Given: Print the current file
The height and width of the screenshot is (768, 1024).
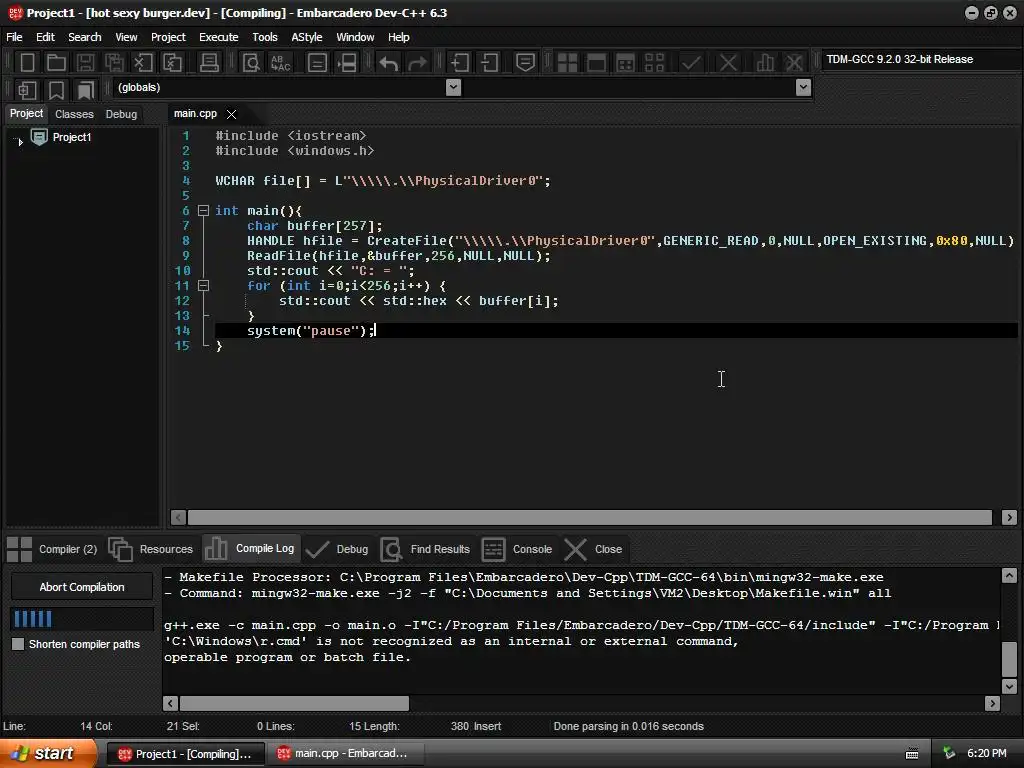Looking at the screenshot, I should [209, 63].
